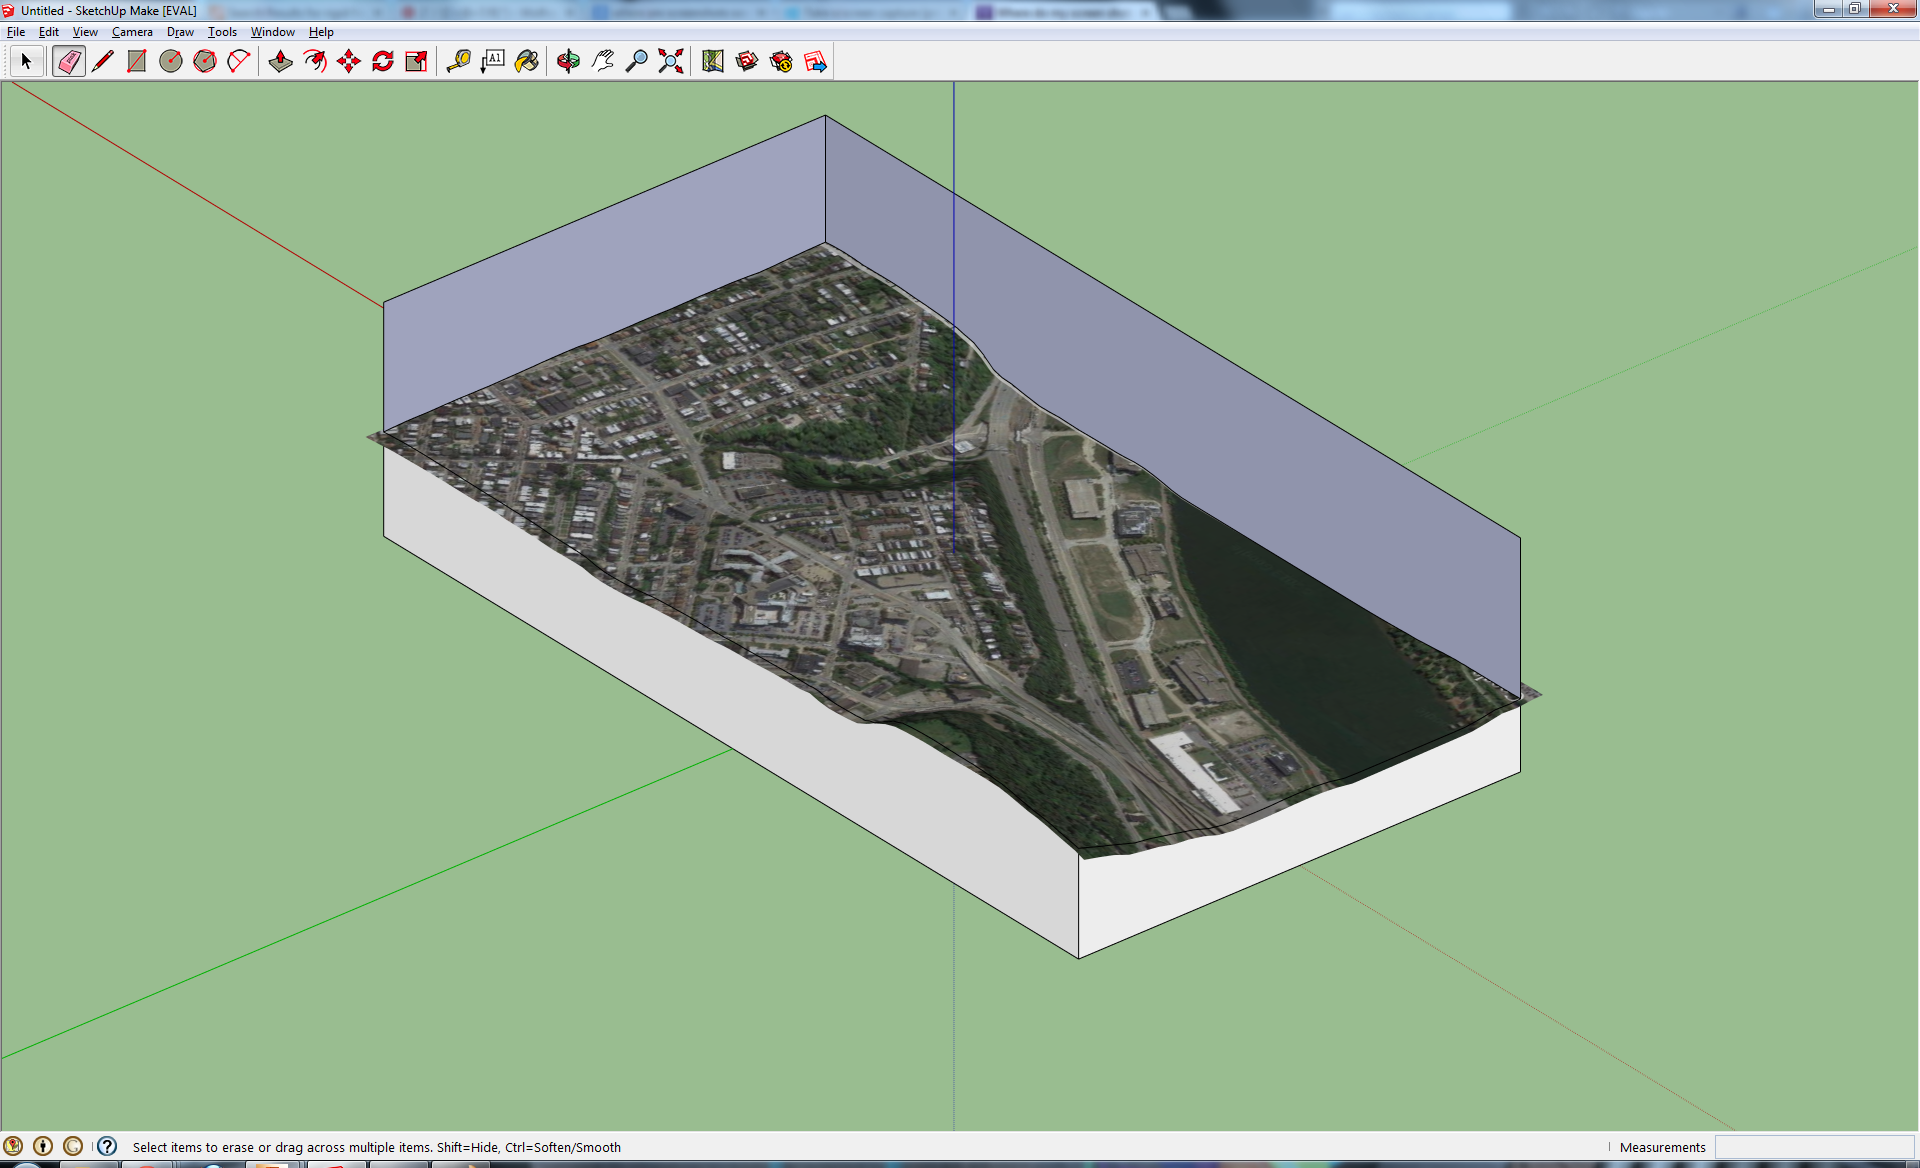The image size is (1920, 1168).
Task: Pick the Tape Measure tool
Action: [459, 62]
